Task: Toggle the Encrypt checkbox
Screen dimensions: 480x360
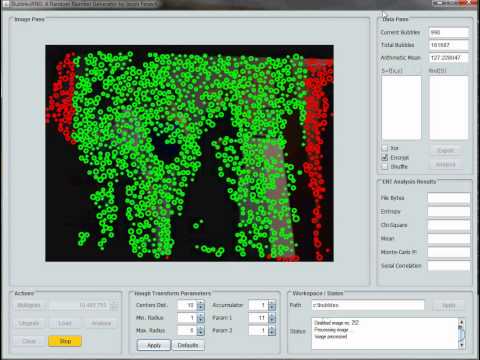Action: click(x=385, y=157)
